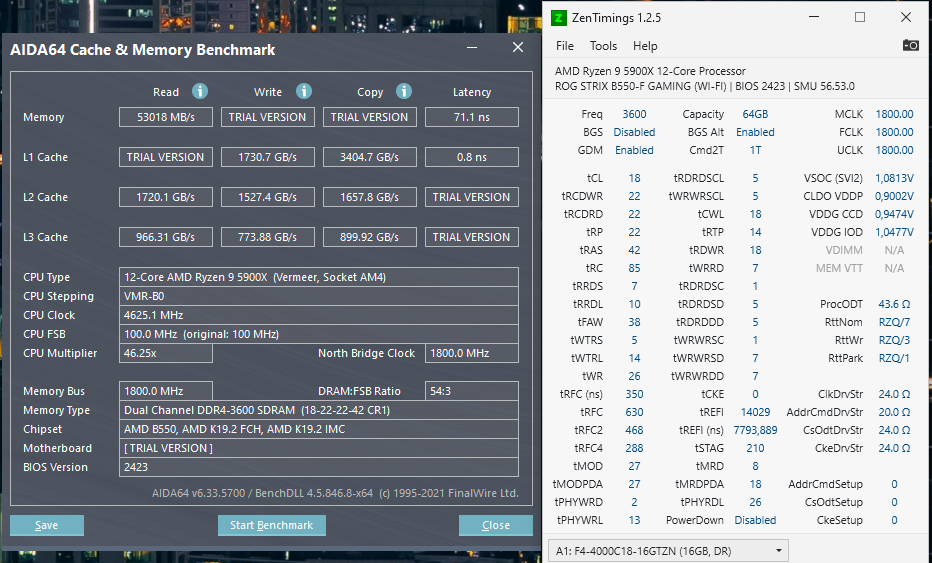This screenshot has width=932, height=563.
Task: Click the Read info icon in AIDA64
Action: coord(200,91)
